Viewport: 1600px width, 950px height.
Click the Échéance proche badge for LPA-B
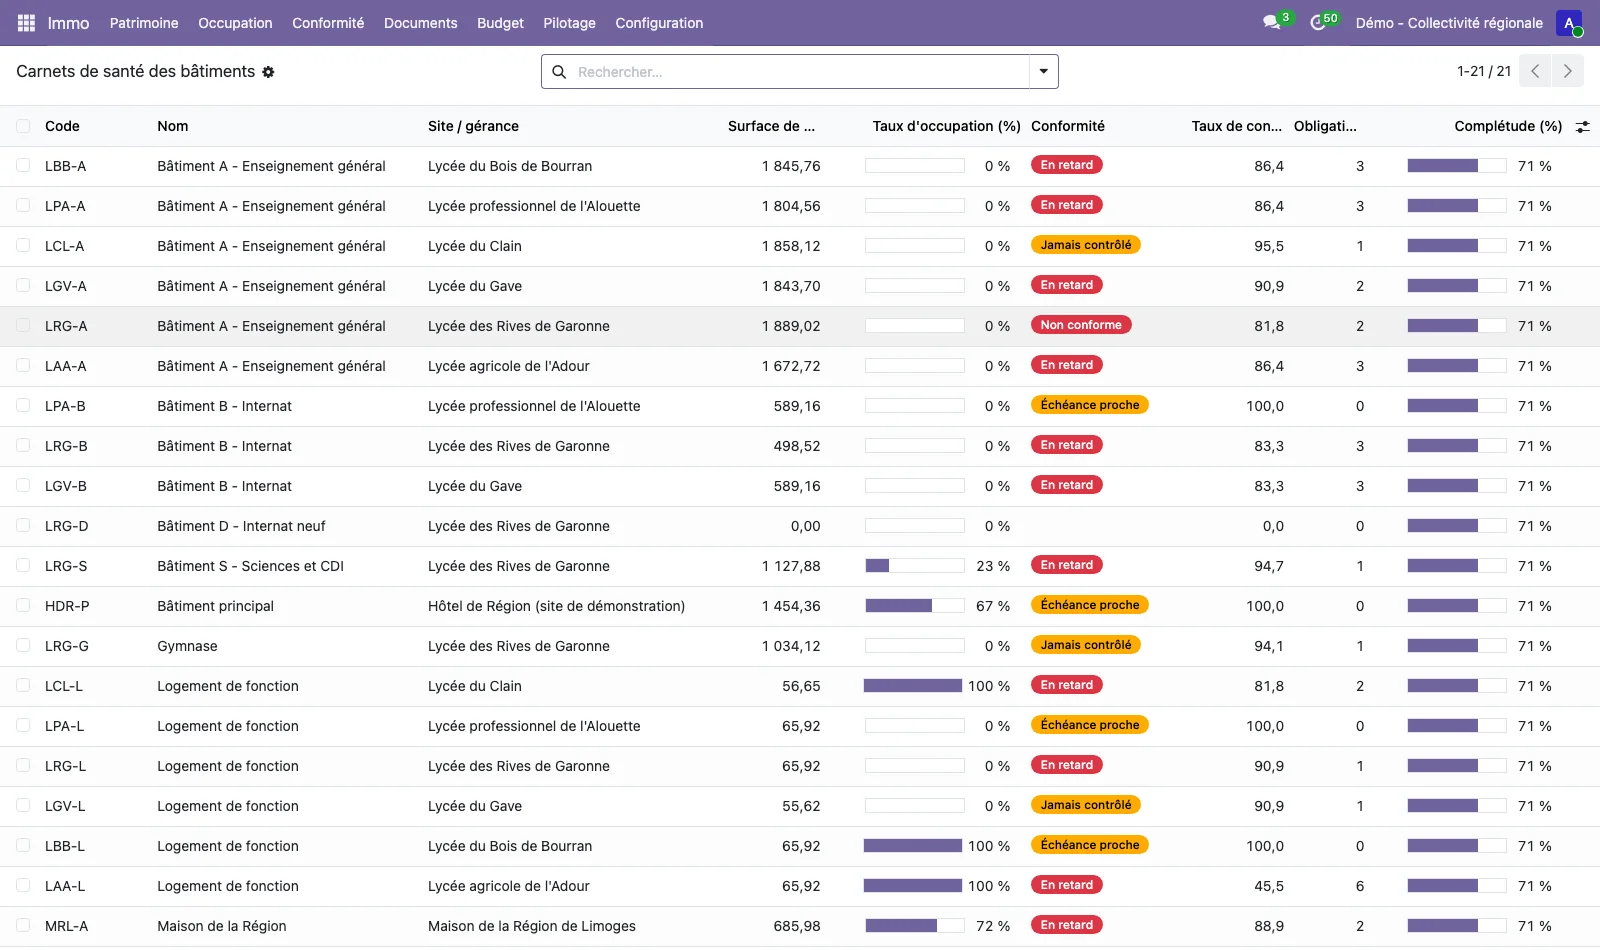point(1090,405)
